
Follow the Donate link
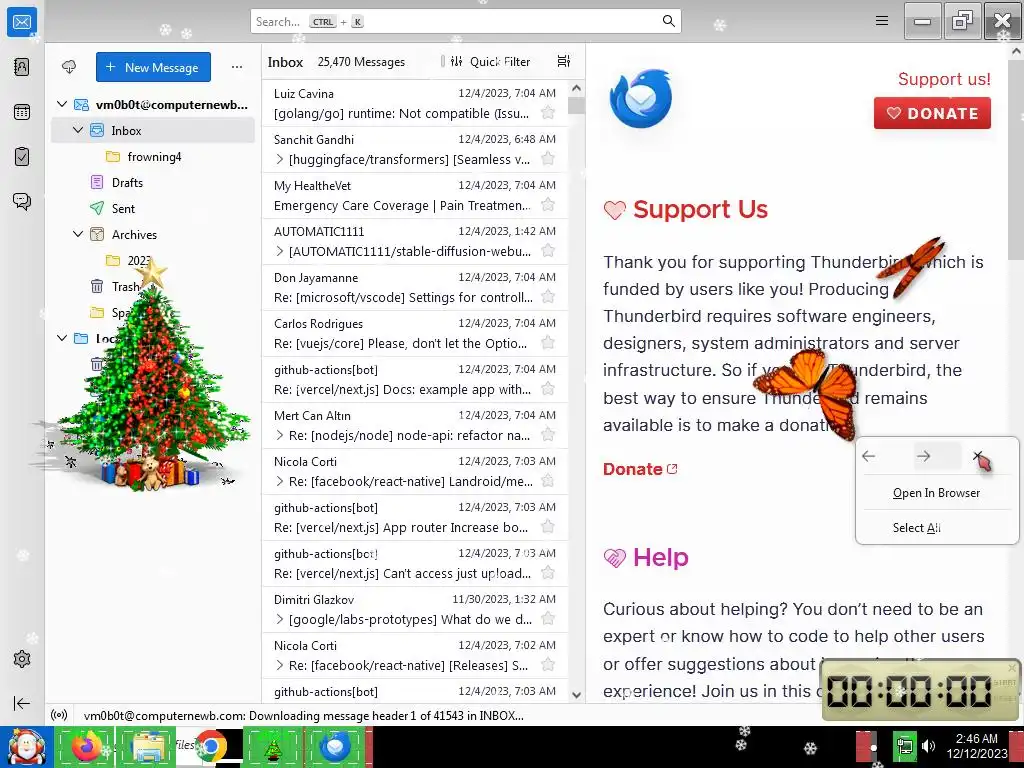click(x=640, y=469)
